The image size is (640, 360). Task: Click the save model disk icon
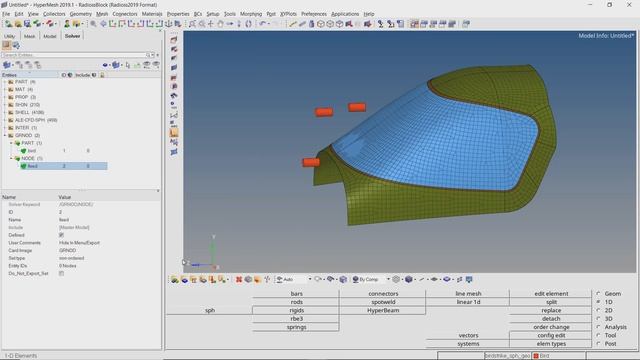pos(27,24)
